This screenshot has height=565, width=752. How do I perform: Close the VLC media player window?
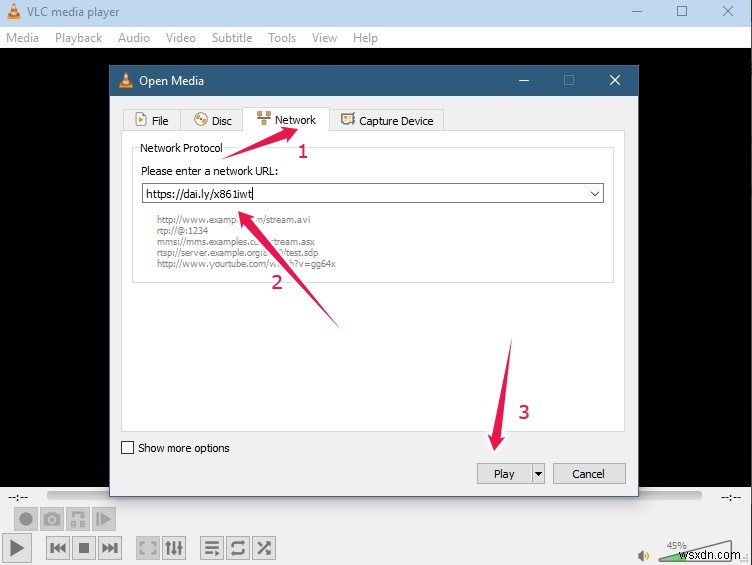[x=728, y=11]
